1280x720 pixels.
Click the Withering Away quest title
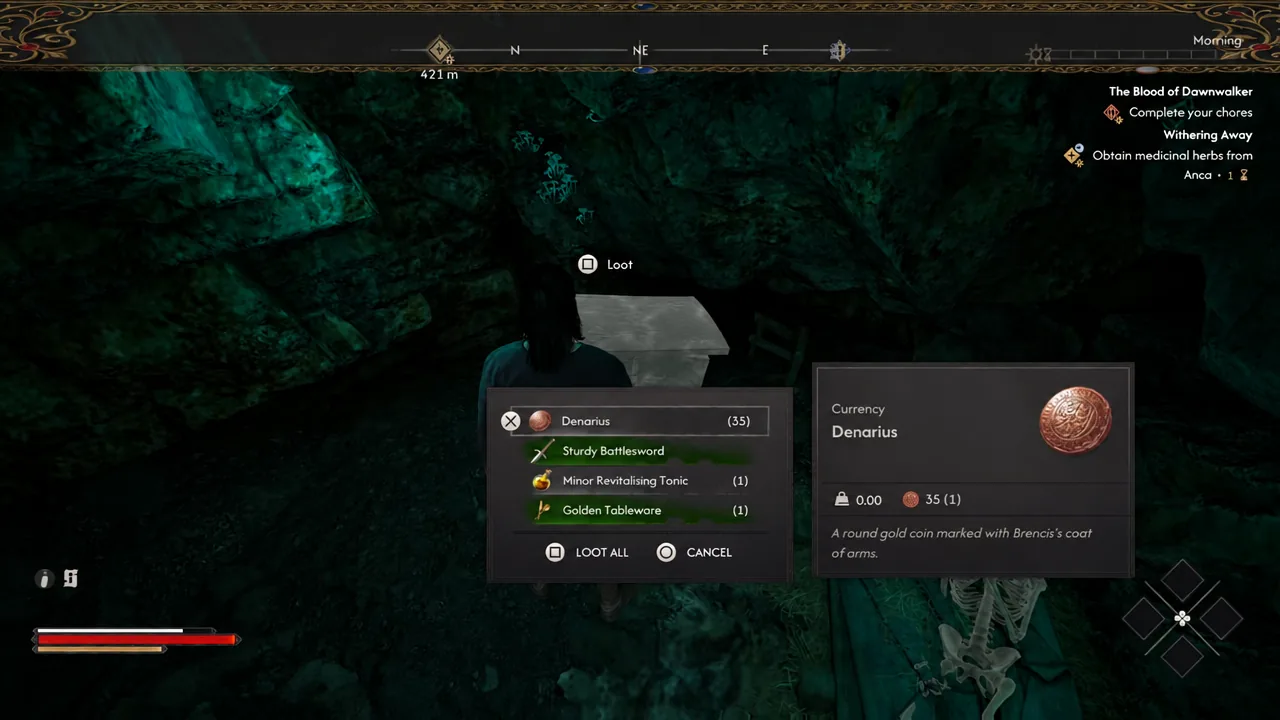tap(1208, 134)
